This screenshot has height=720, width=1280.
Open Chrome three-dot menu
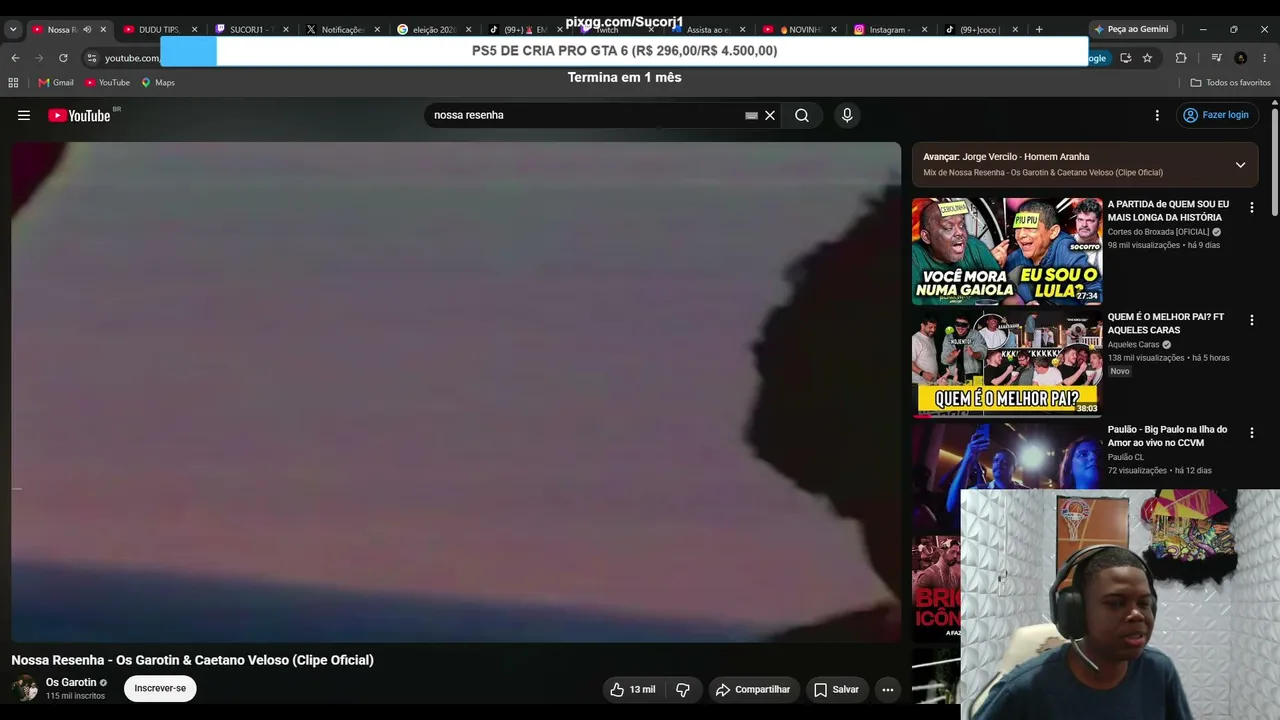pyautogui.click(x=1265, y=58)
